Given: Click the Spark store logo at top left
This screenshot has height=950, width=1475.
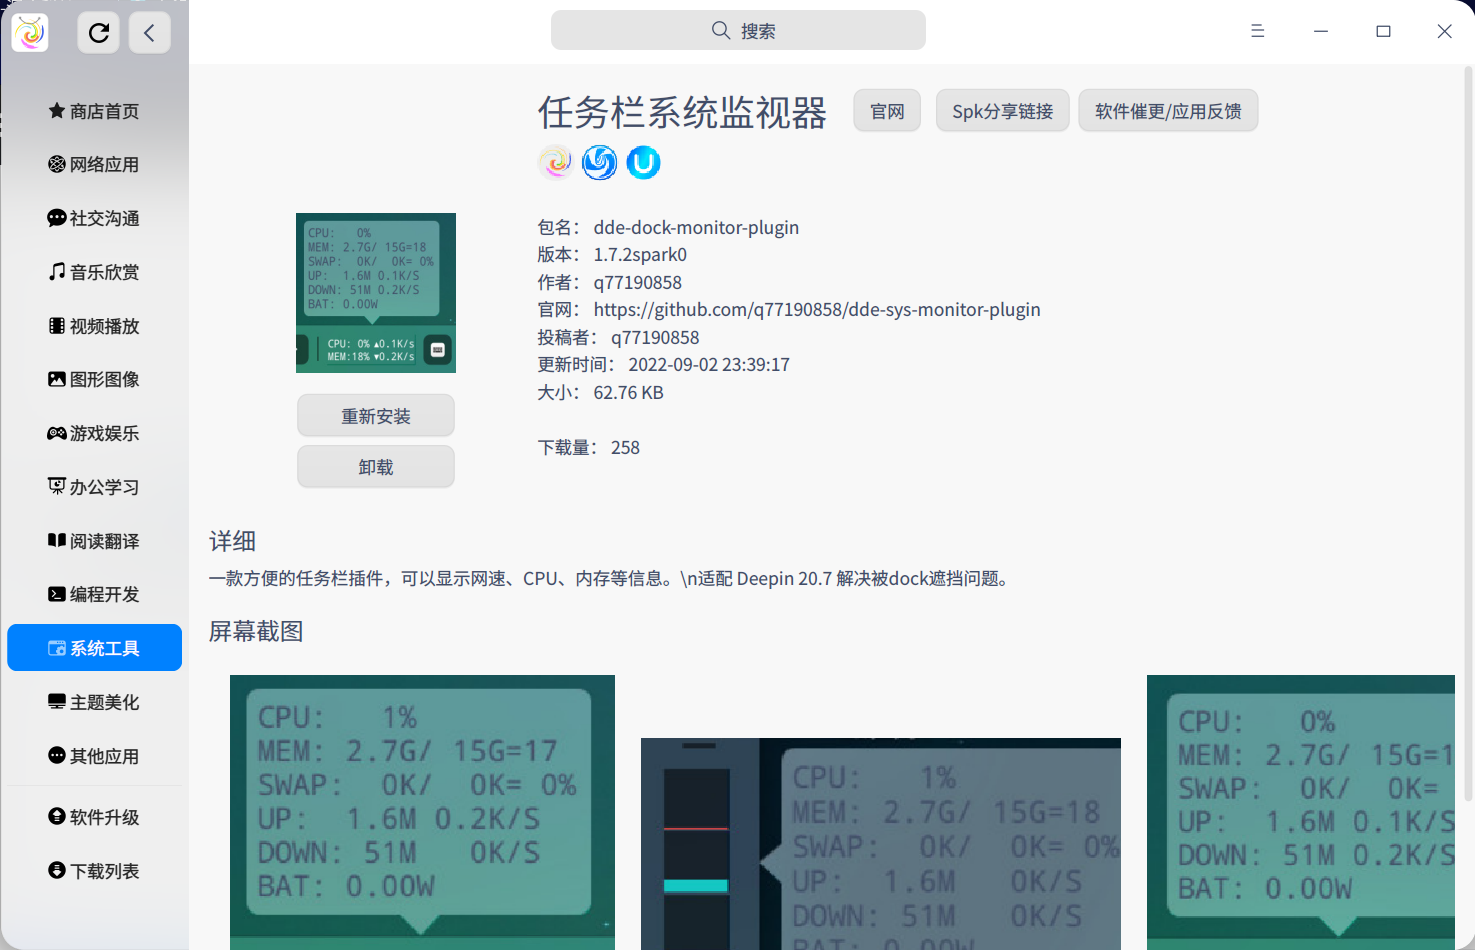Looking at the screenshot, I should tap(29, 32).
